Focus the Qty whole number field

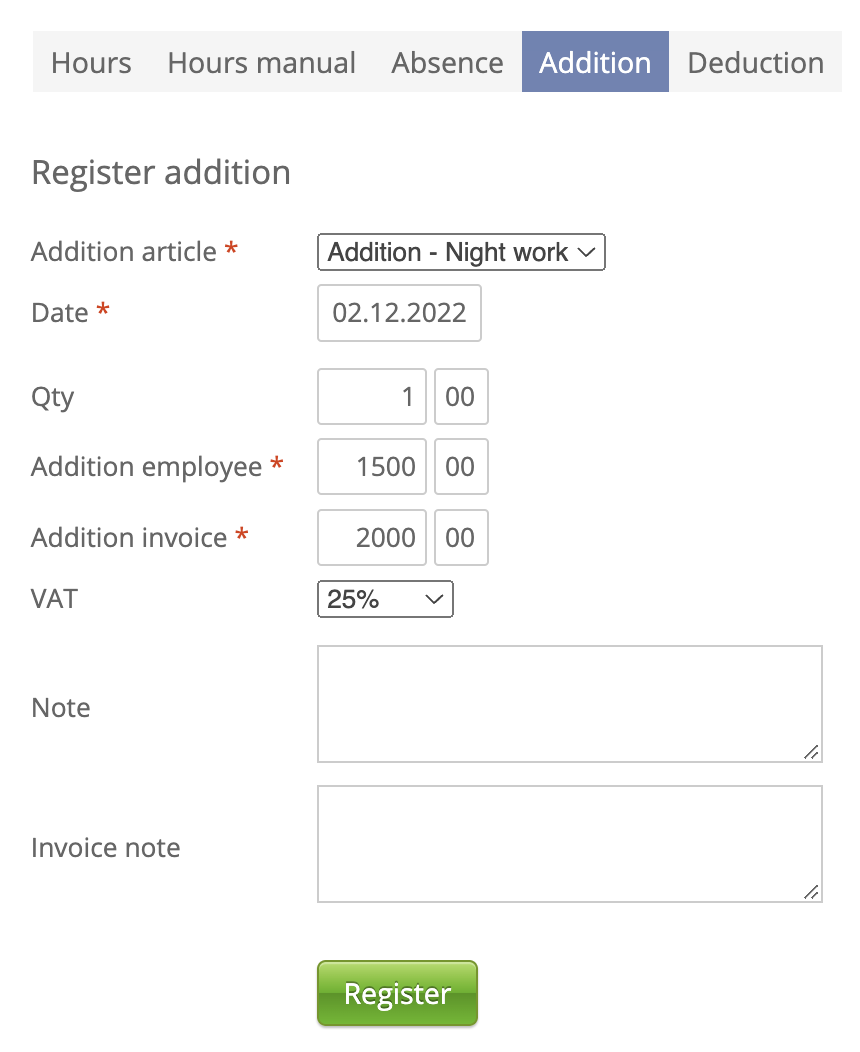(x=372, y=397)
